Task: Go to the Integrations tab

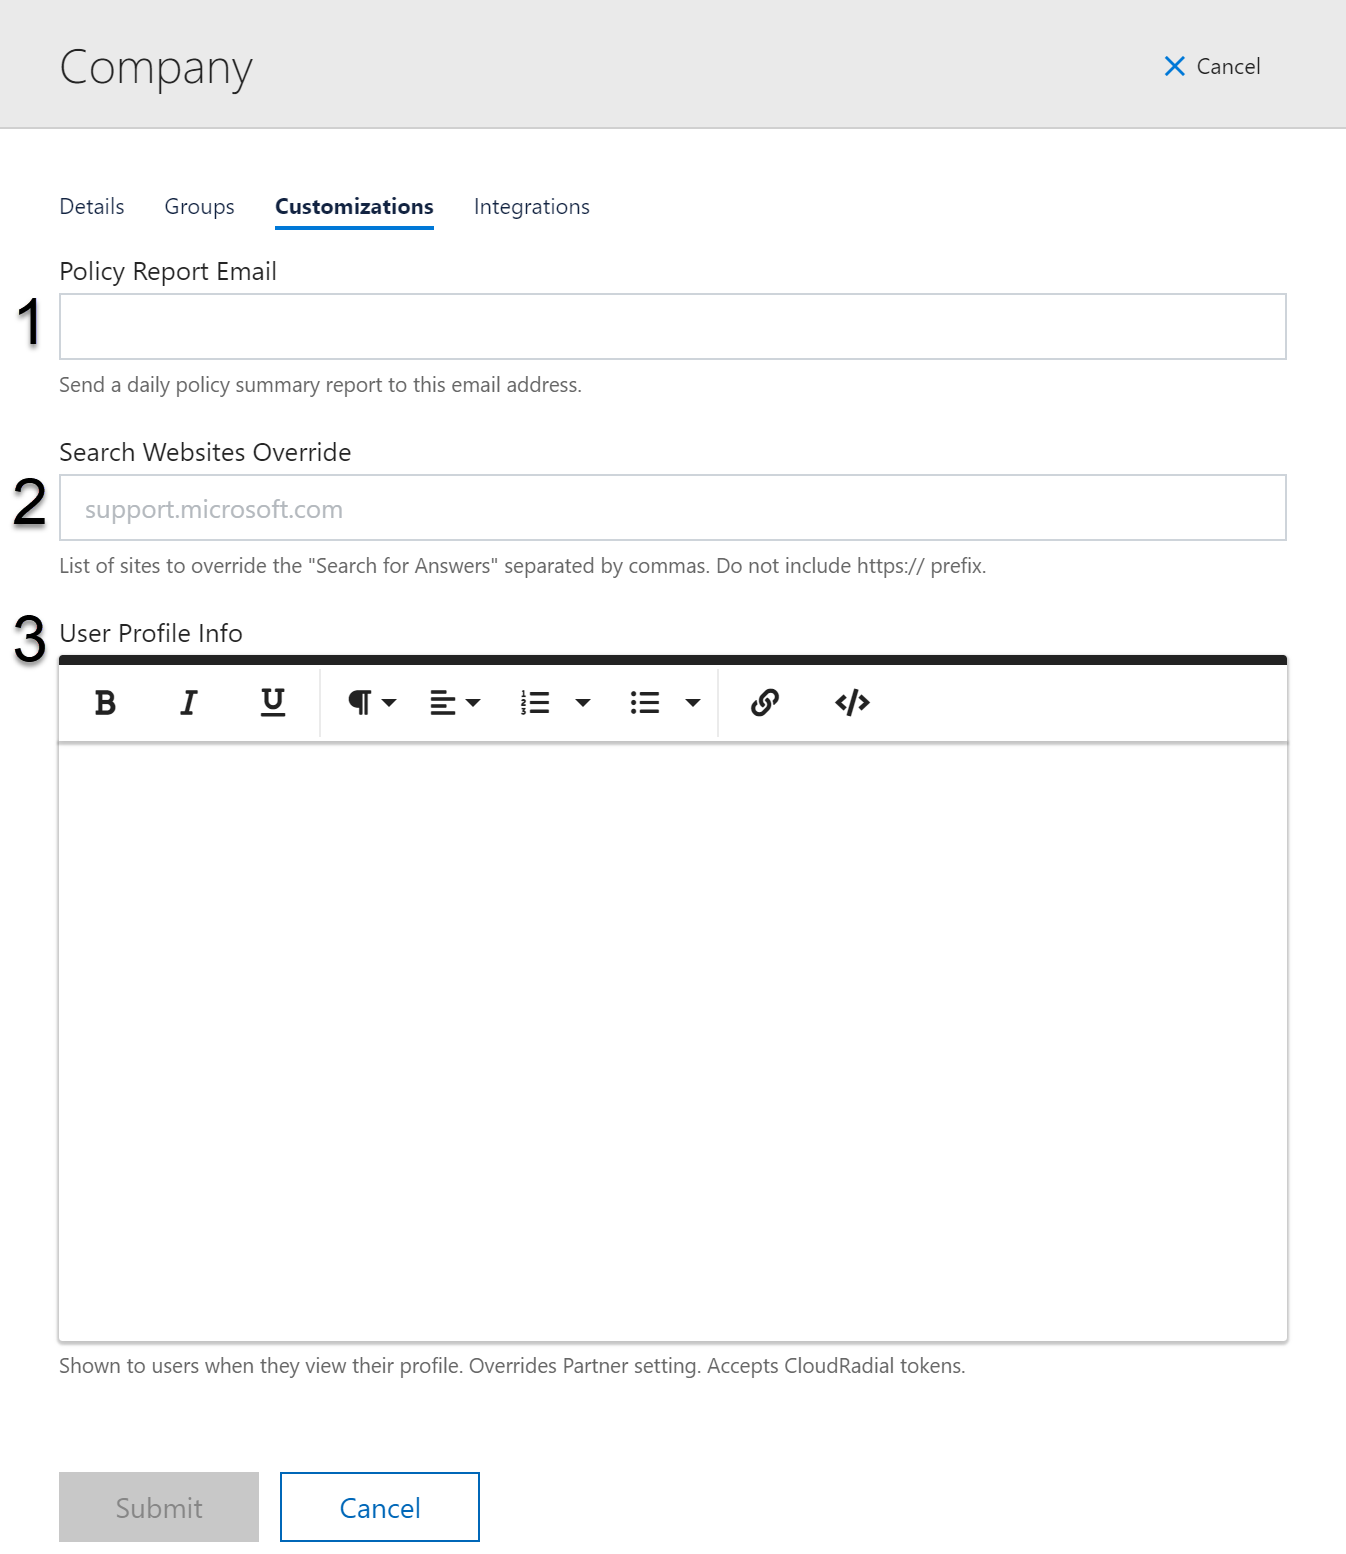Action: [532, 207]
